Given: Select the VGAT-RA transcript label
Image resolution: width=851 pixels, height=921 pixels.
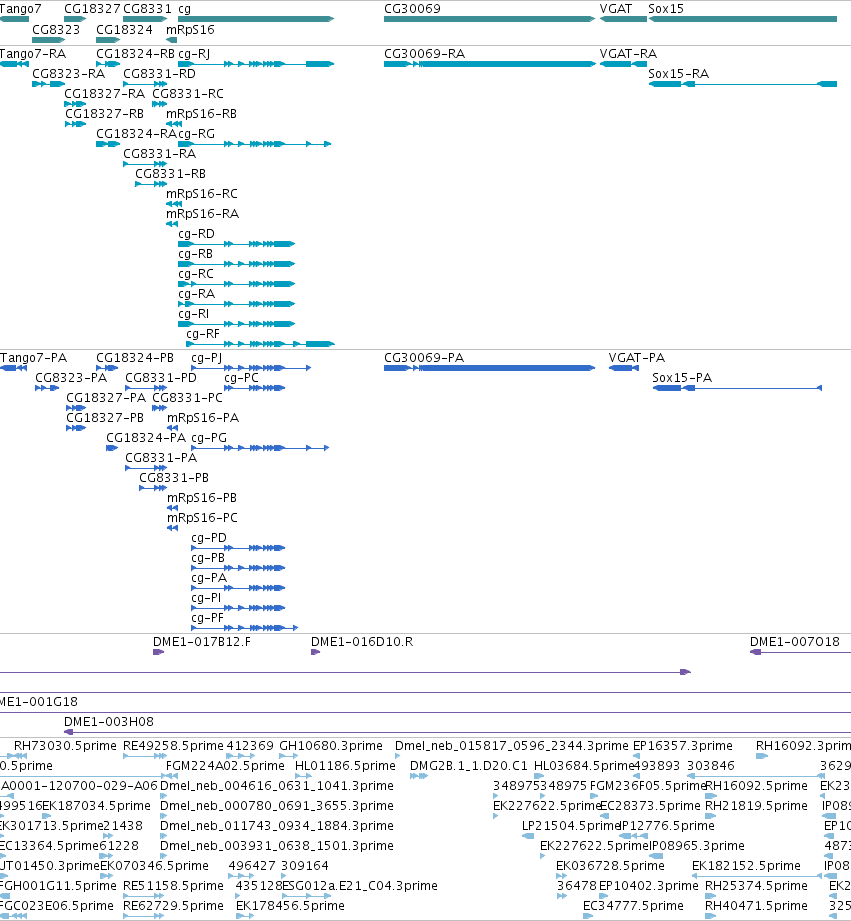Looking at the screenshot, I should (x=628, y=54).
